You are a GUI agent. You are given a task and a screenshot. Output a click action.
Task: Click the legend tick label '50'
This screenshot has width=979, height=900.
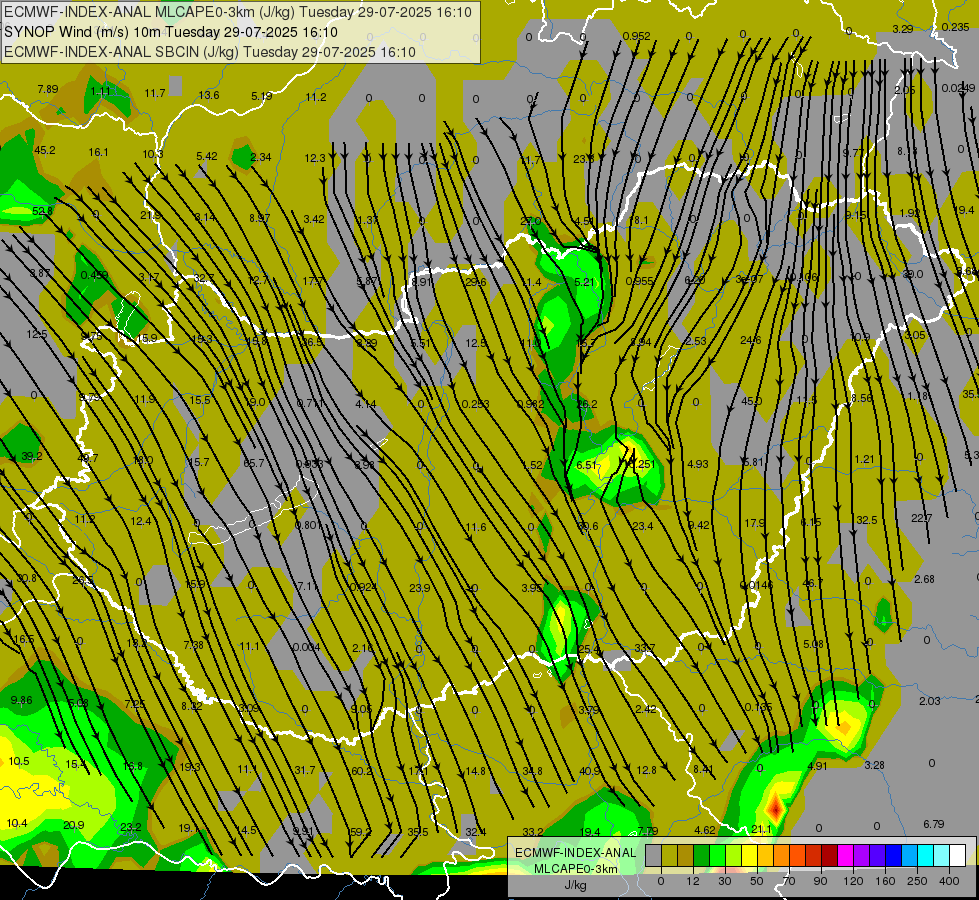point(757,881)
